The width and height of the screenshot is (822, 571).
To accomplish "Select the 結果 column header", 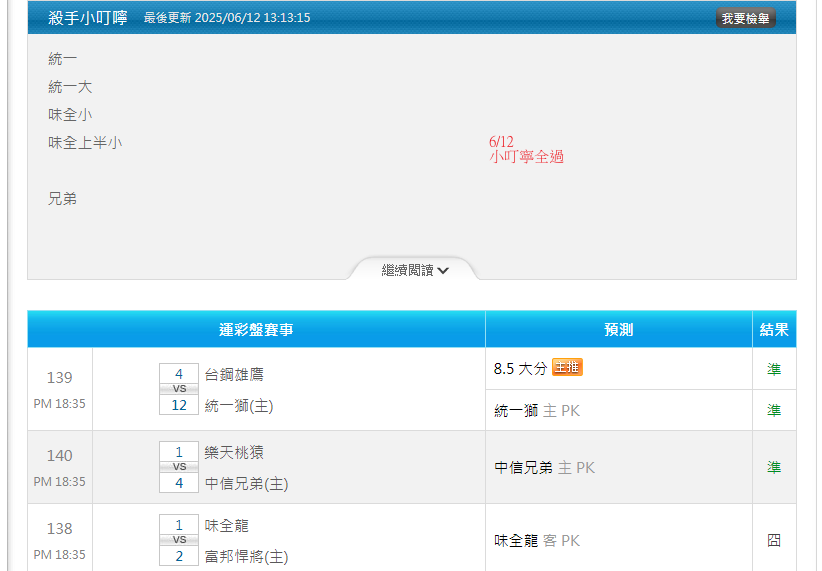I will click(x=774, y=329).
